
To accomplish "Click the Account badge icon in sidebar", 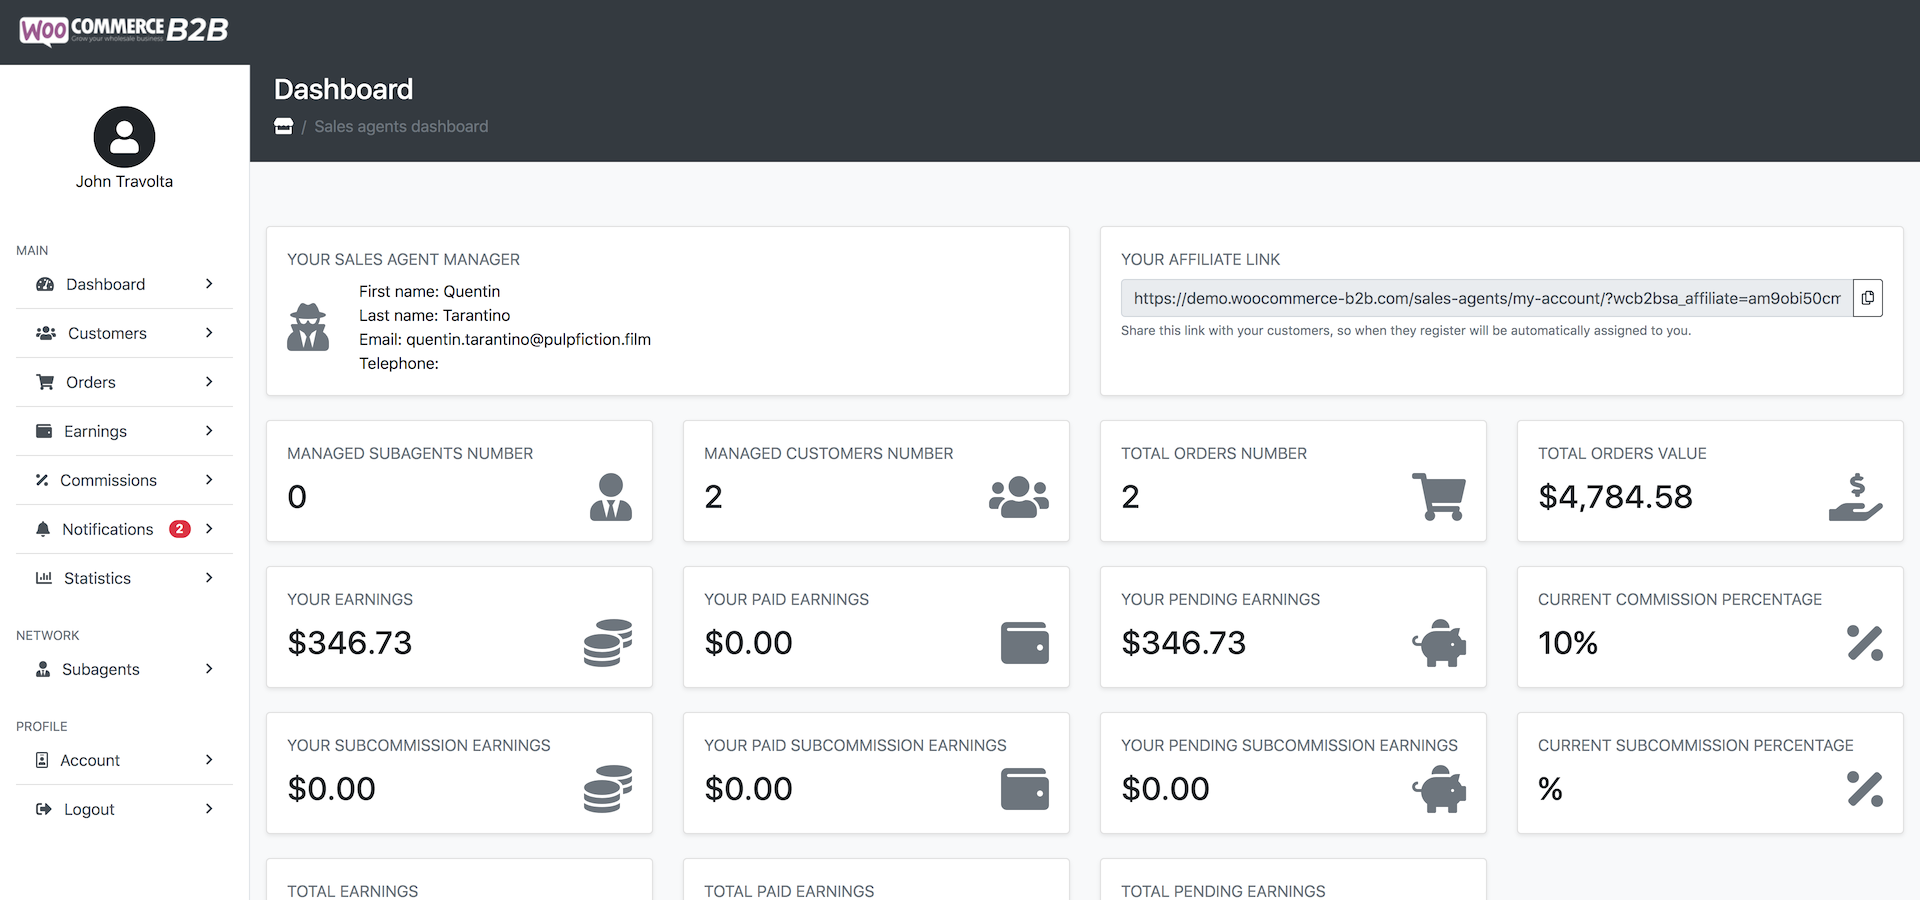I will [x=42, y=760].
